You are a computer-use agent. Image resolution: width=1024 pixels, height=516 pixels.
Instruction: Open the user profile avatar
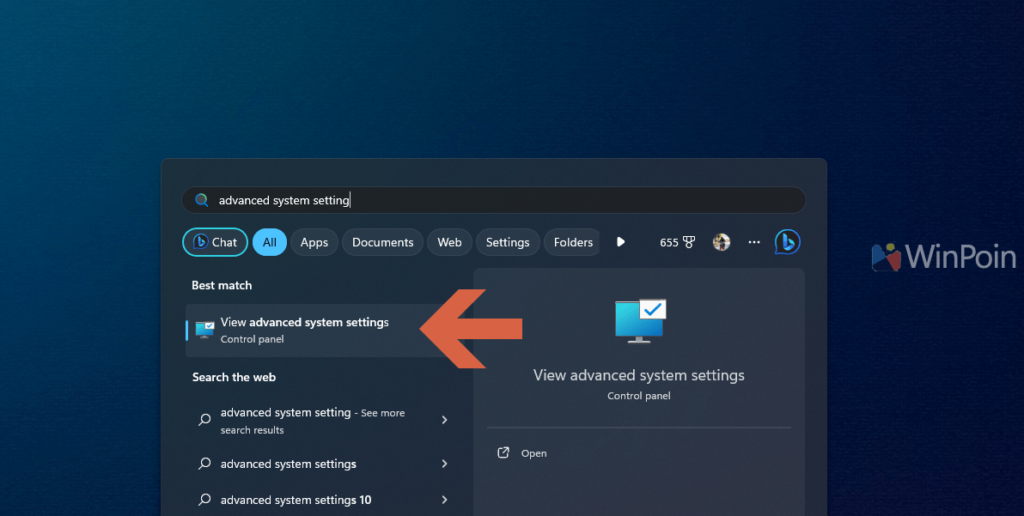click(x=721, y=242)
